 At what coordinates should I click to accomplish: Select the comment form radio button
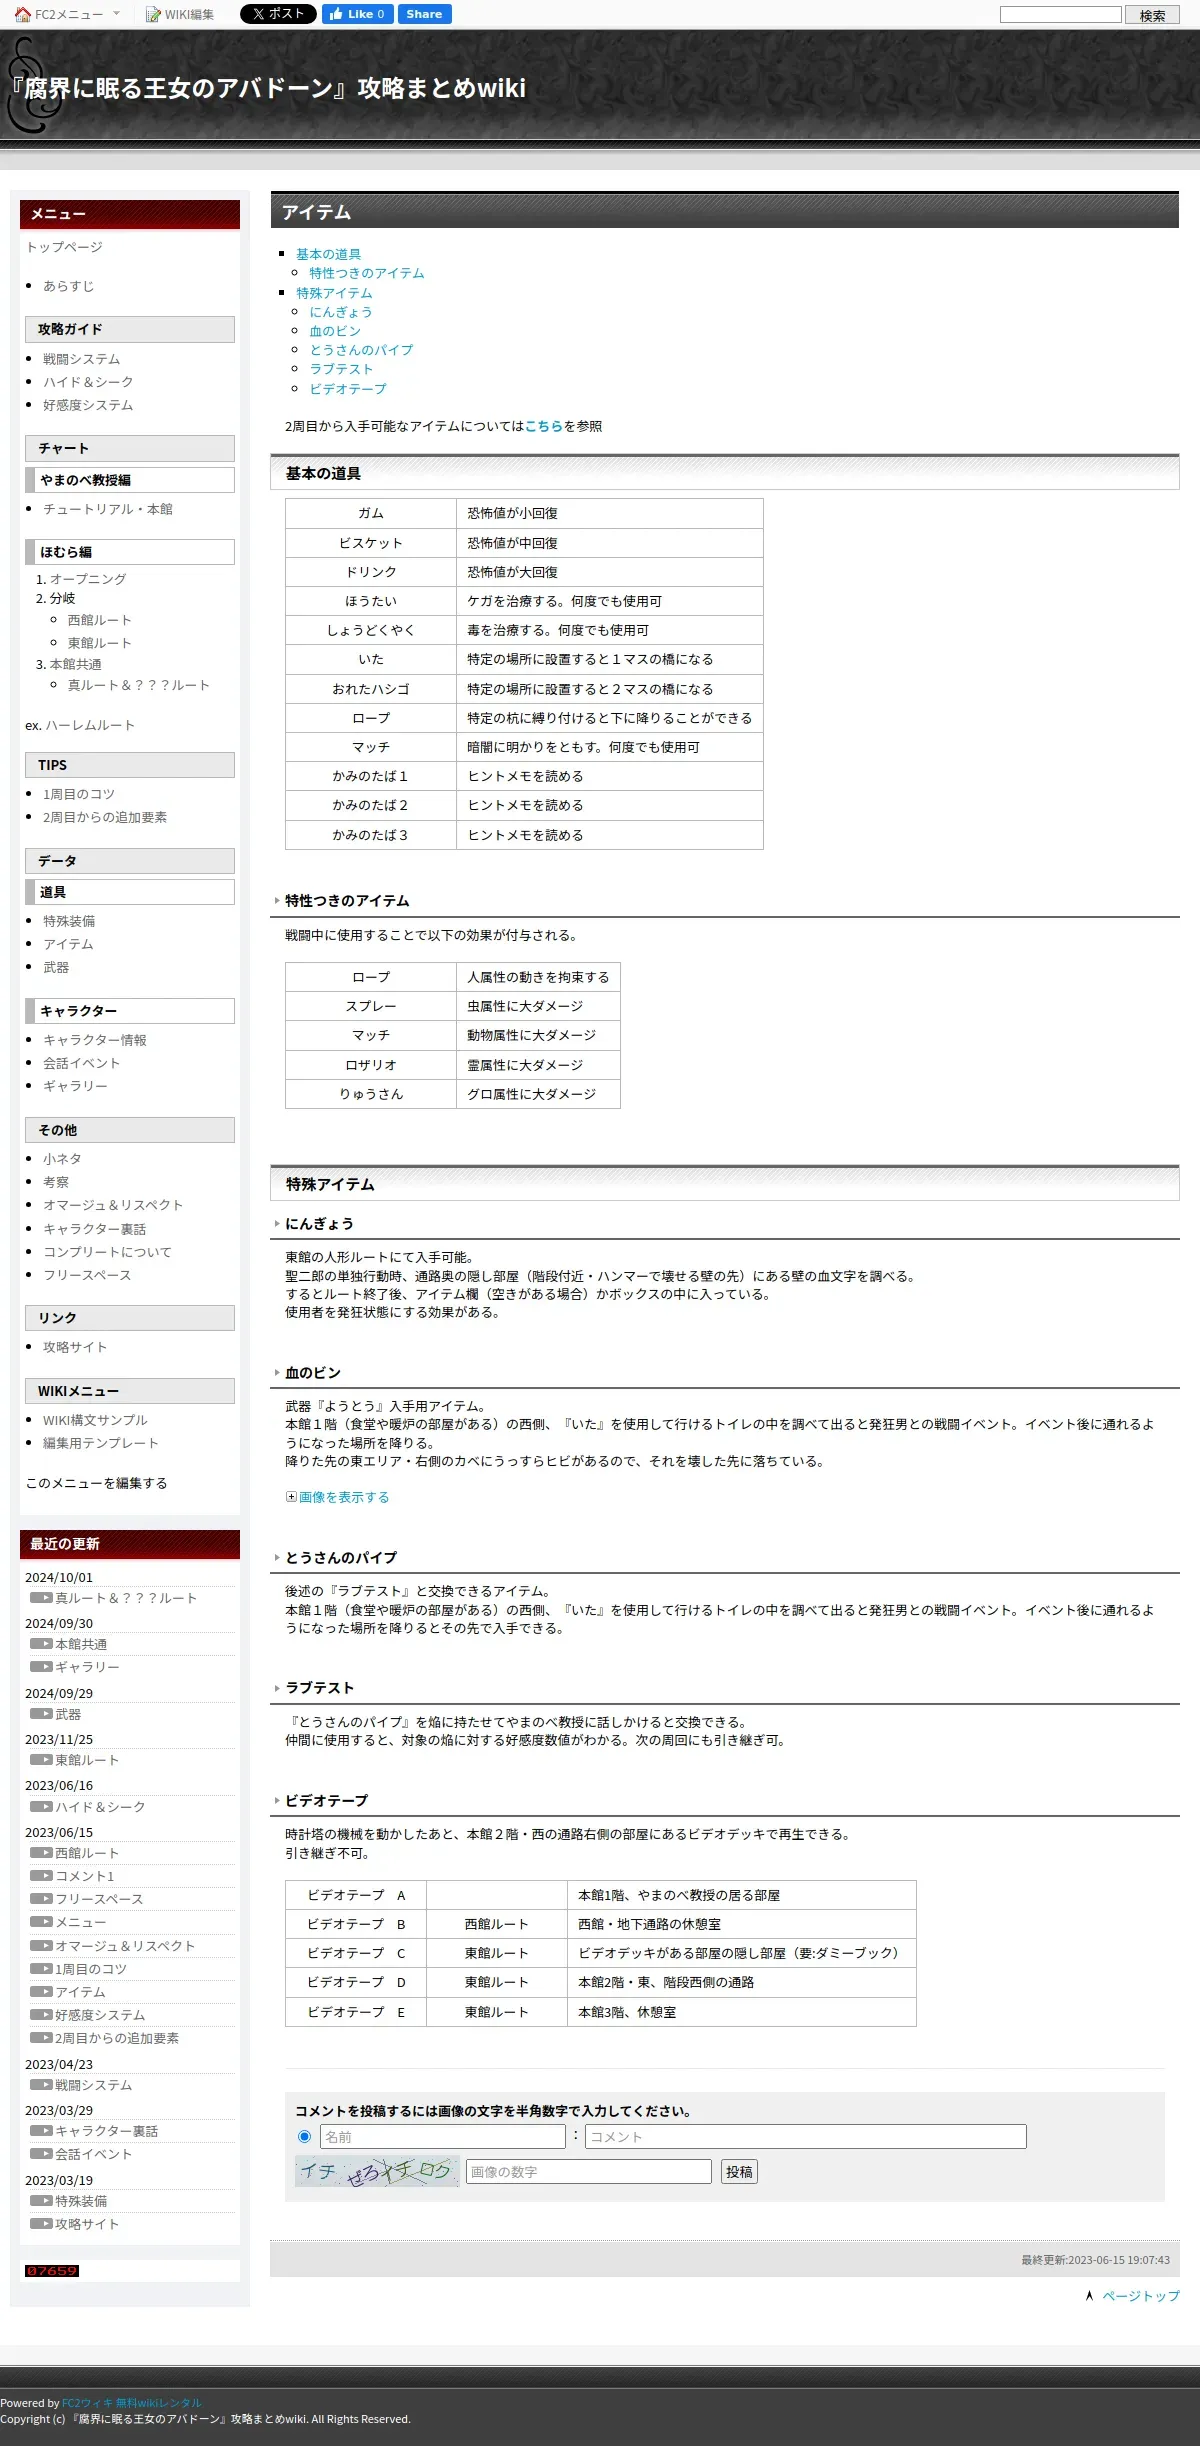[x=305, y=2137]
